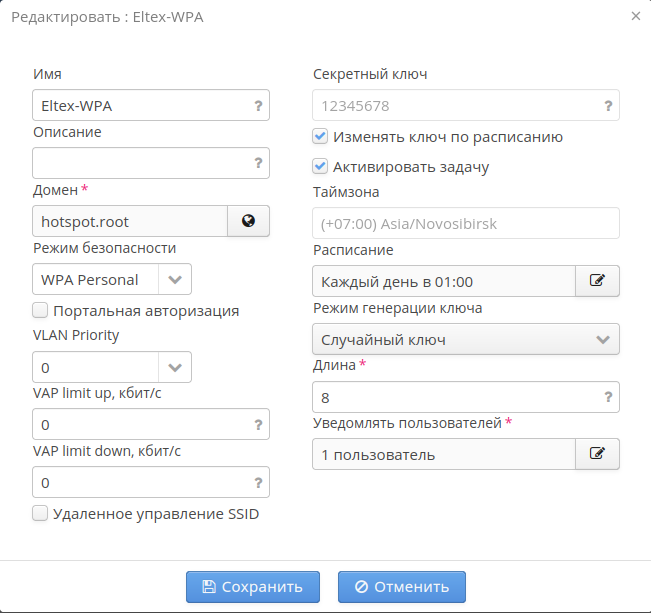Disable the Активировать задачу checkbox
Viewport: 651px width, 613px height.
(x=320, y=166)
